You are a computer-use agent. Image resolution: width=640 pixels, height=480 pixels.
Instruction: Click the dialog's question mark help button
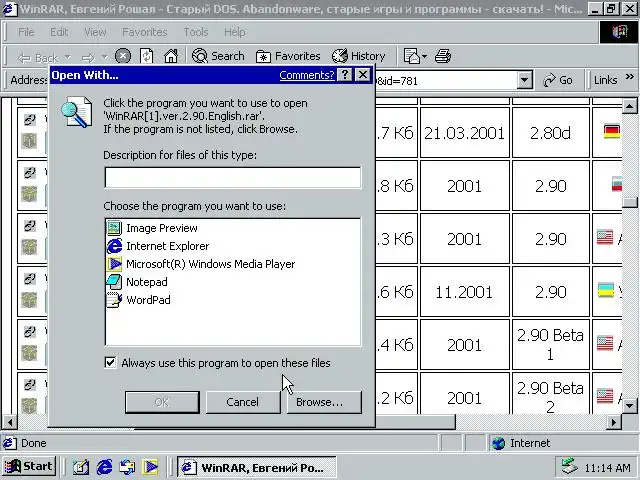(345, 75)
